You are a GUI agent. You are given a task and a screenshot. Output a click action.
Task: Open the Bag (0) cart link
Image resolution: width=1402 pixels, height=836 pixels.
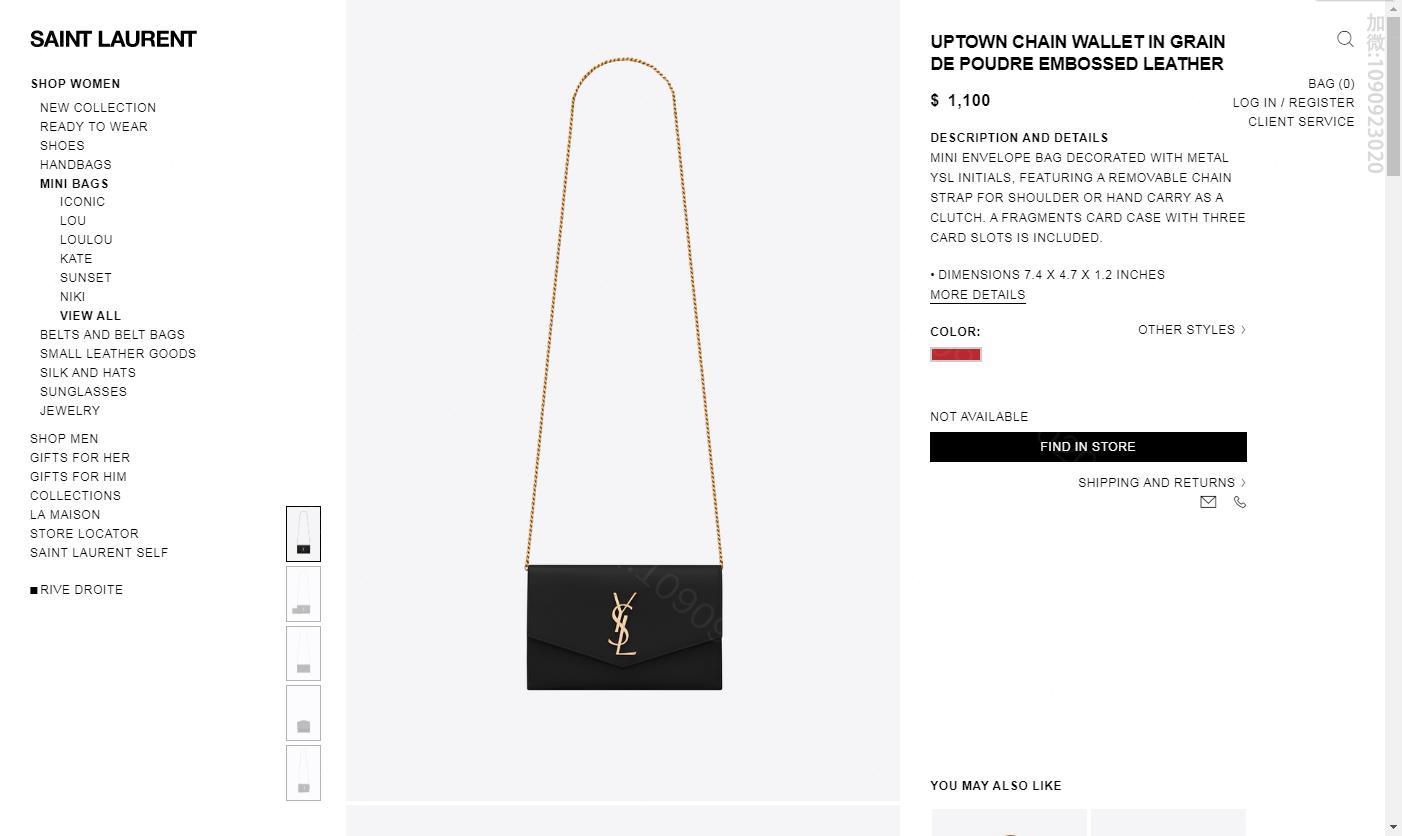1331,84
